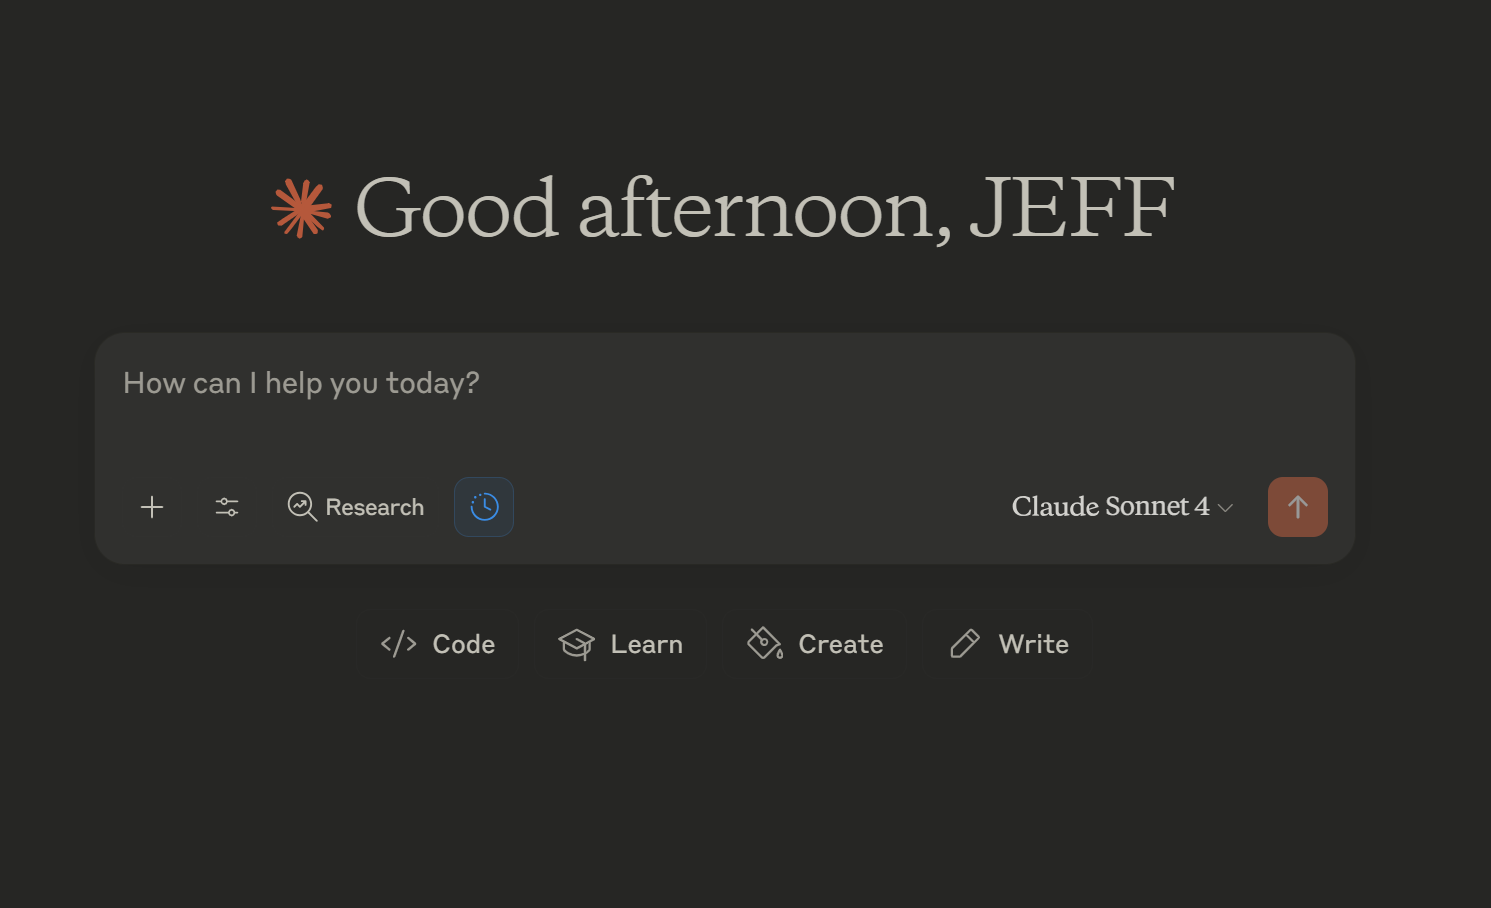Open the search and tools sliders icon

227,507
